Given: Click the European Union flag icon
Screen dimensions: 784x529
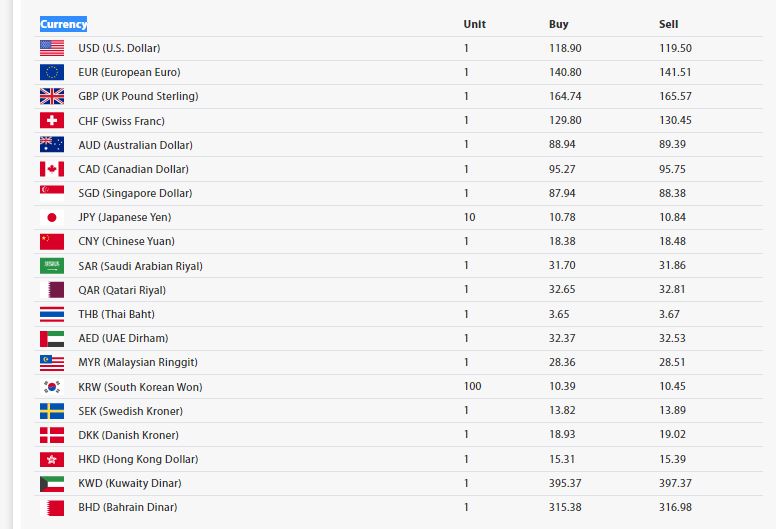Looking at the screenshot, I should click(x=52, y=72).
